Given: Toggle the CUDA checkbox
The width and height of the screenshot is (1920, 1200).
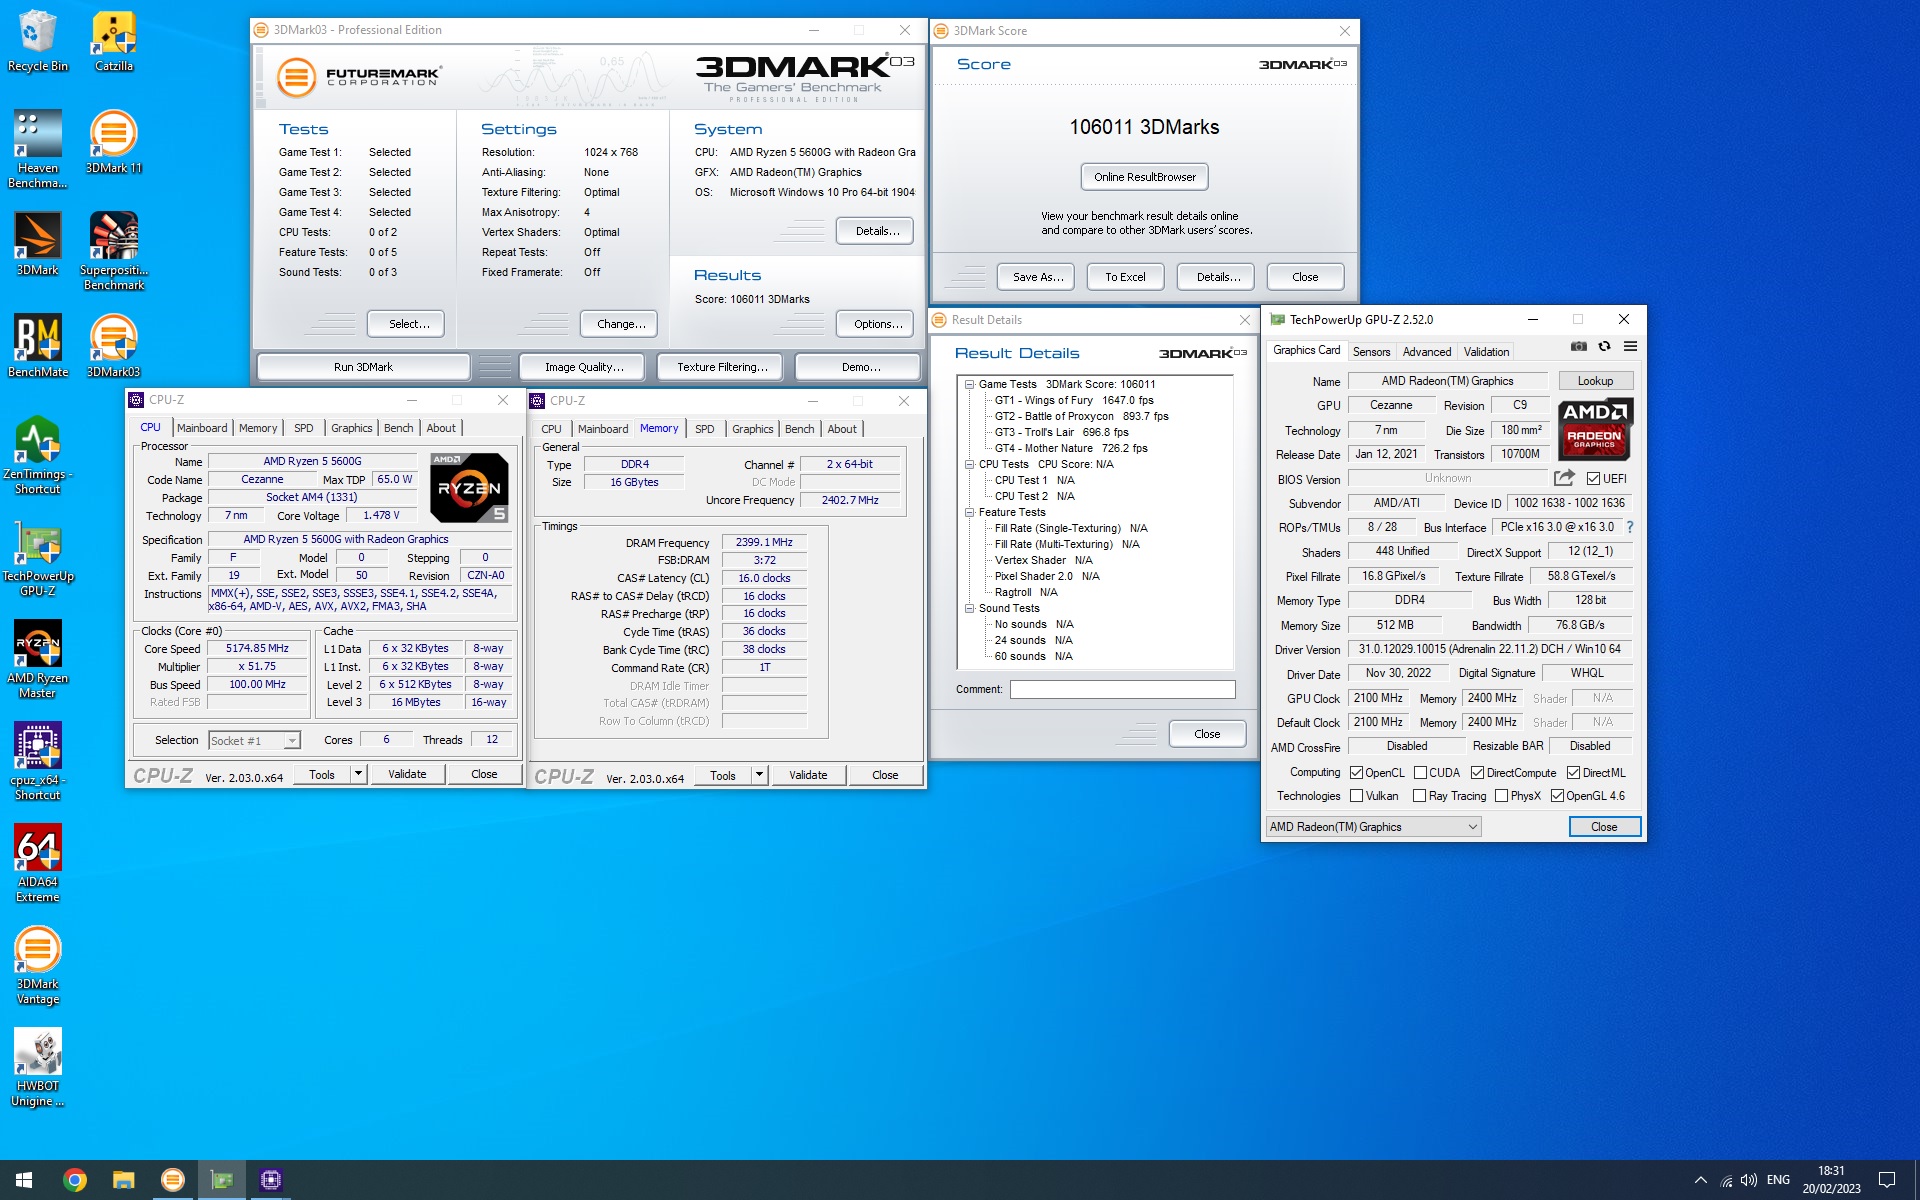Looking at the screenshot, I should tap(1420, 773).
